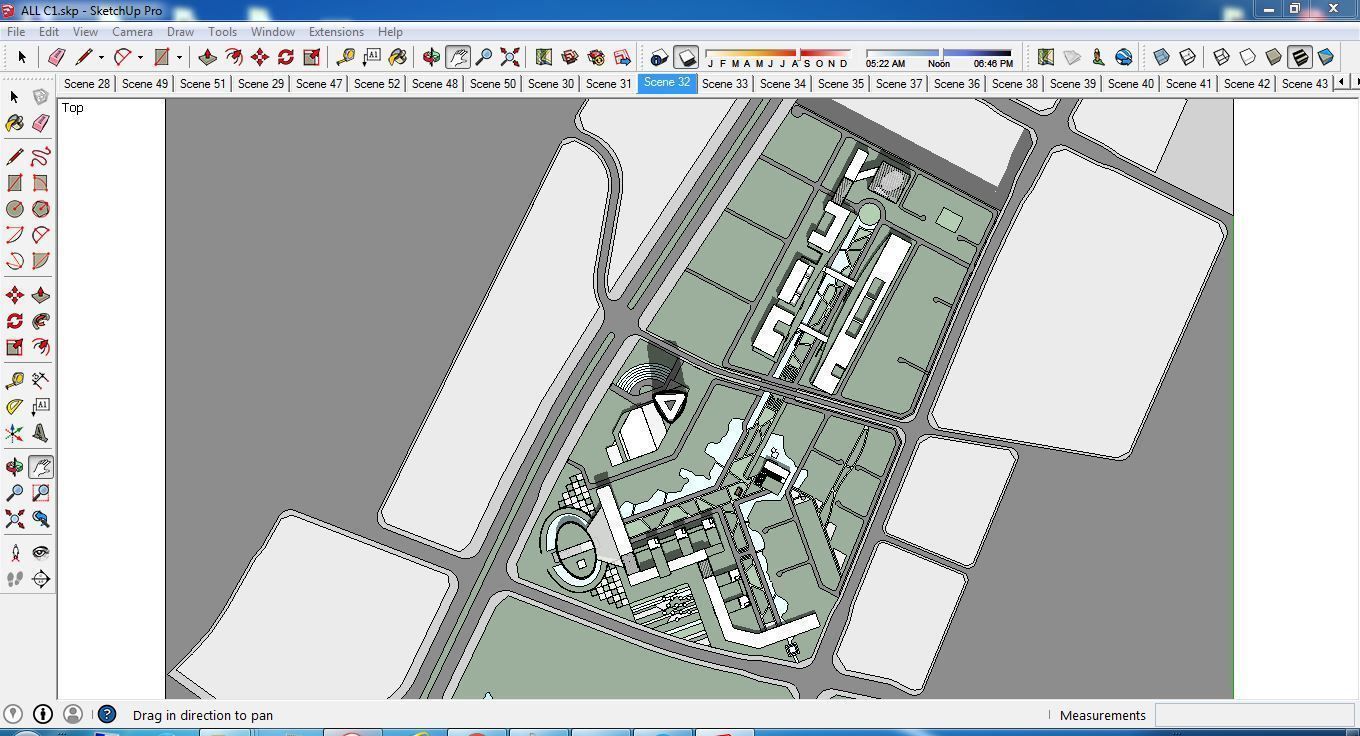Screen dimensions: 1360x736
Task: Click Zoom Extents in top toolbar
Action: click(x=510, y=57)
